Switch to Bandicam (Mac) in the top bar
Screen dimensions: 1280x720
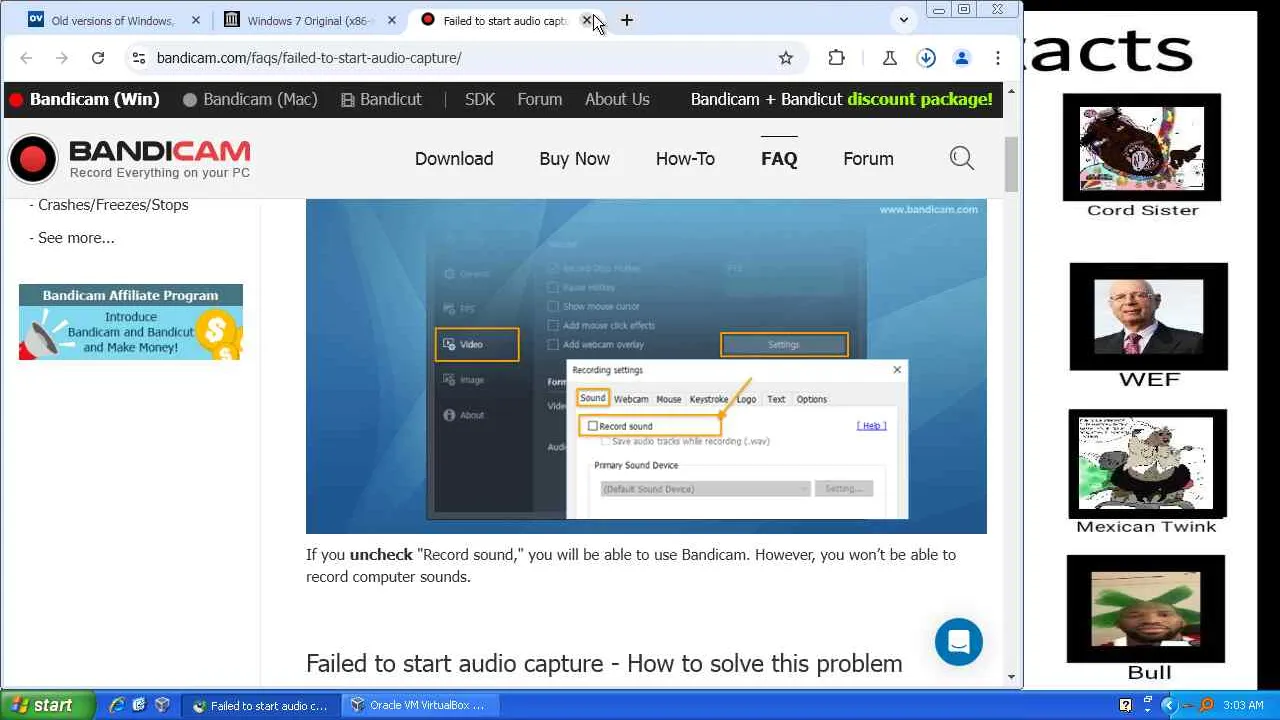tap(250, 99)
